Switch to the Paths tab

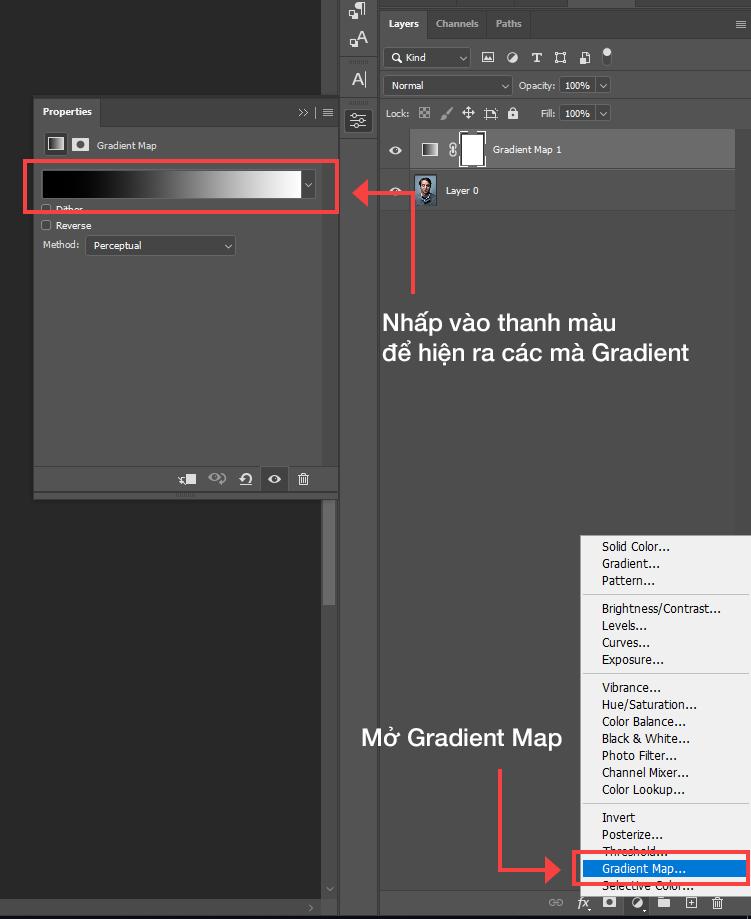point(508,23)
